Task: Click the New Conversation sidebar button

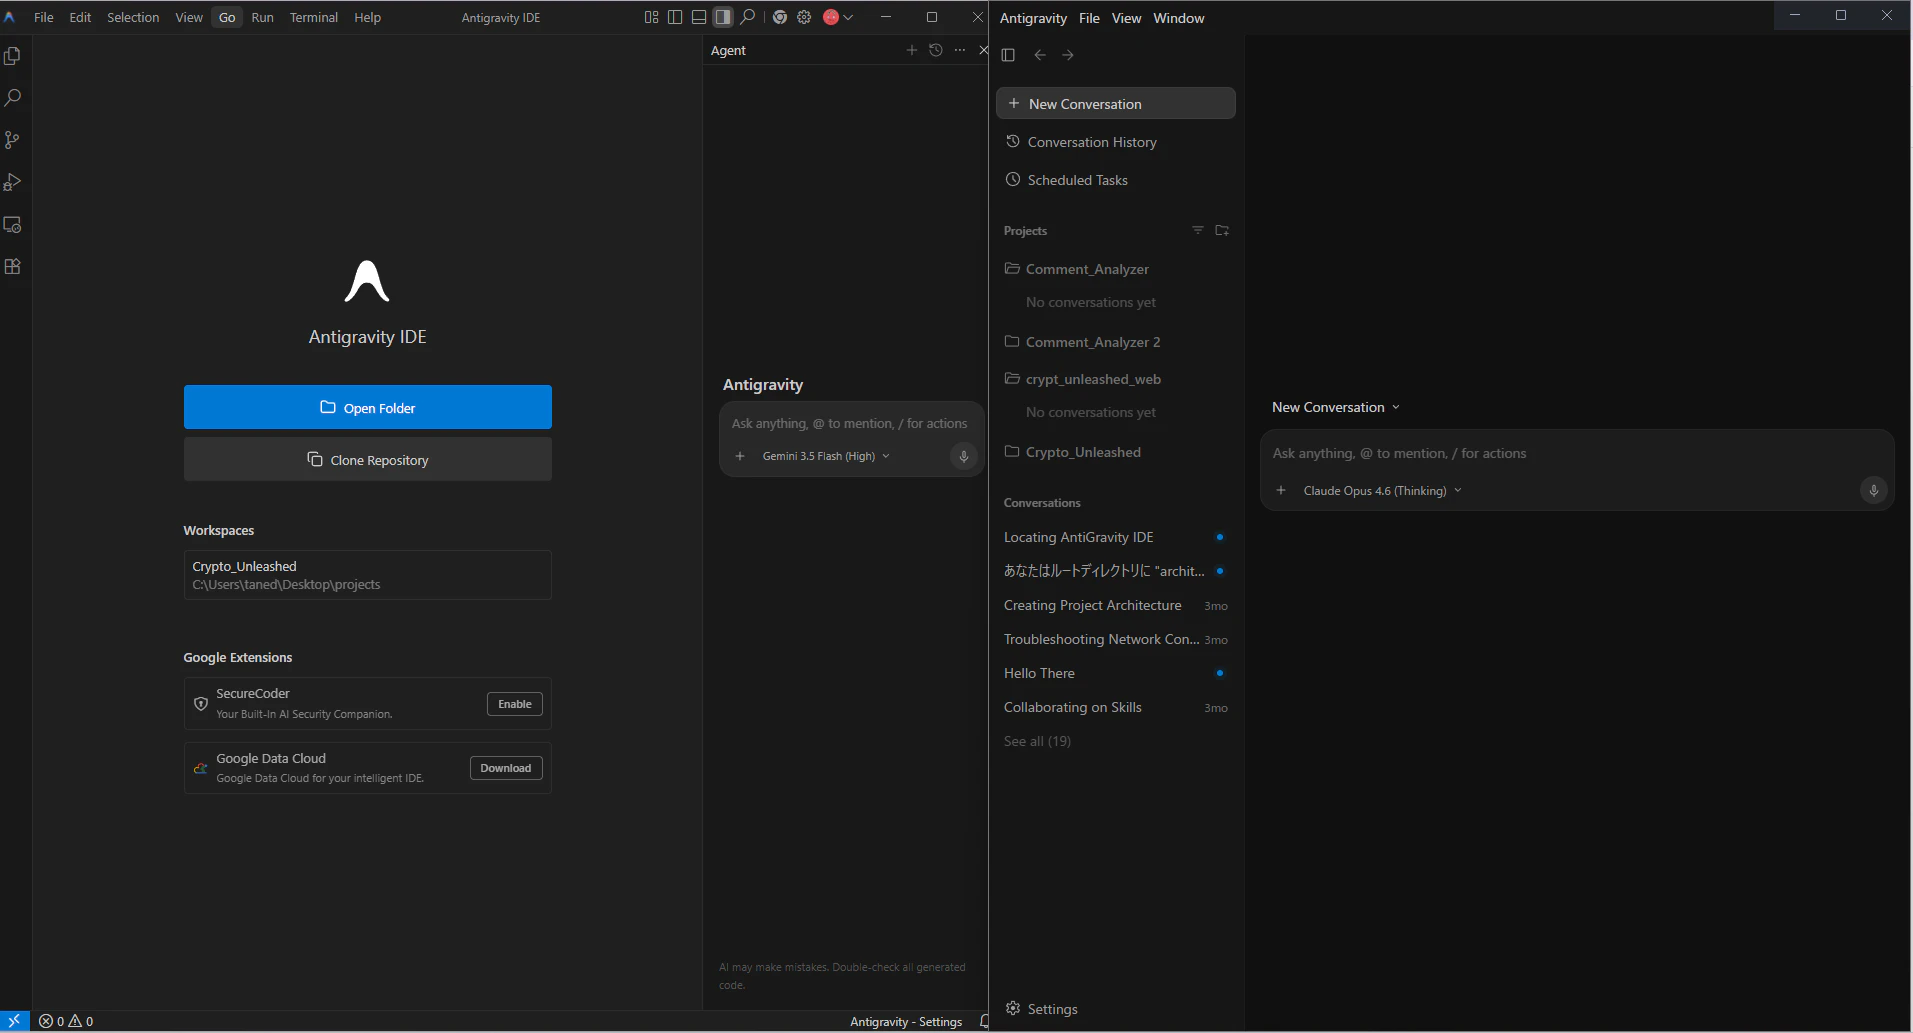Action: coord(1116,103)
